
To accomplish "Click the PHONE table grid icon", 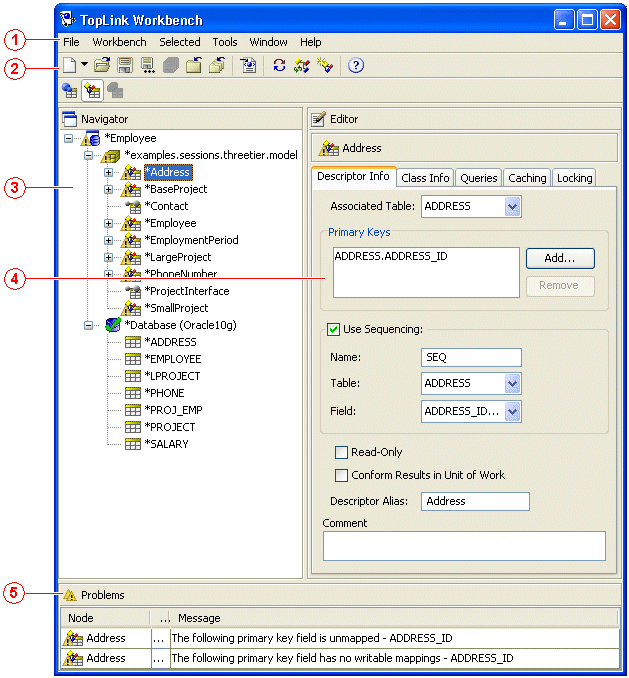I will (133, 393).
